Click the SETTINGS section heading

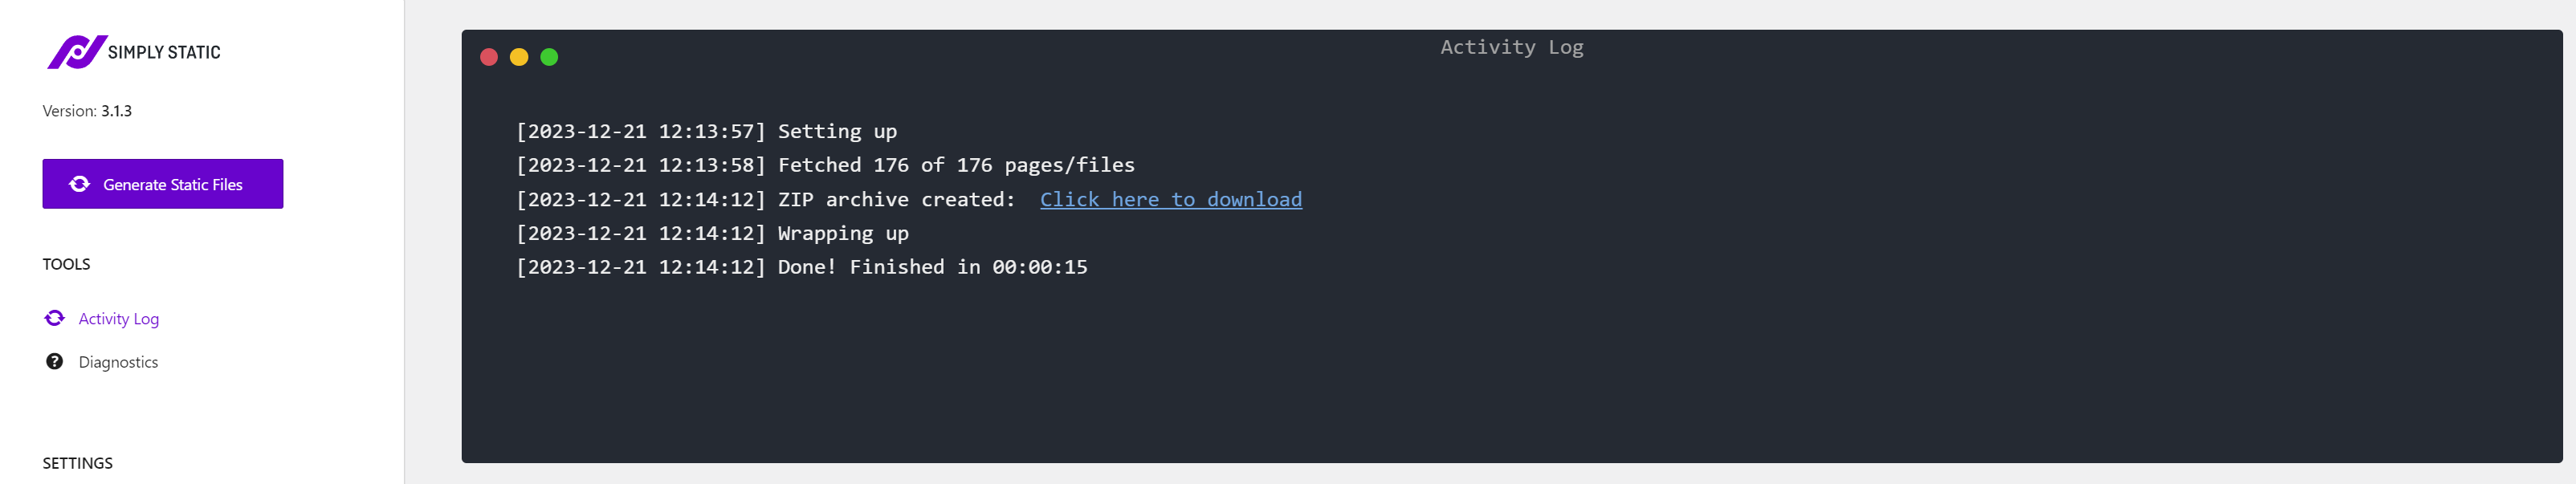(x=78, y=462)
